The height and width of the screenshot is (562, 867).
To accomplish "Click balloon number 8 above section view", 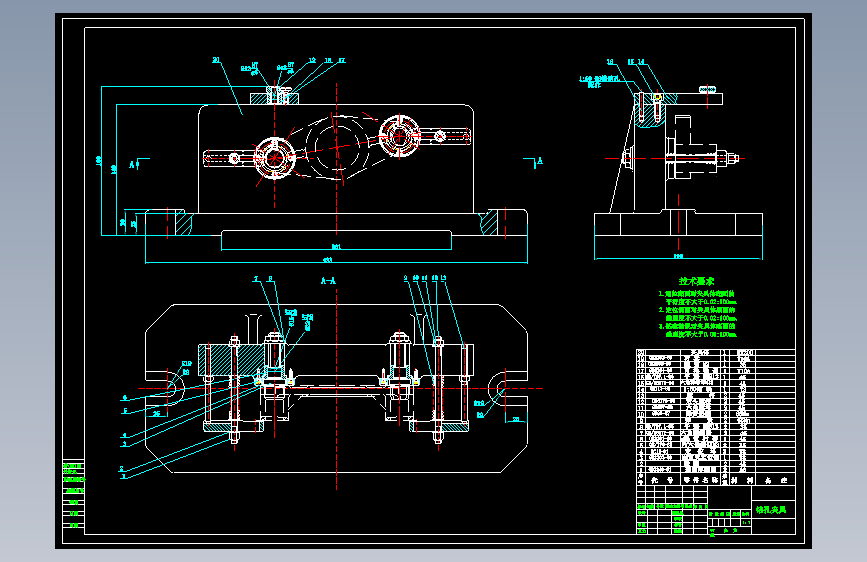I will 270,279.
